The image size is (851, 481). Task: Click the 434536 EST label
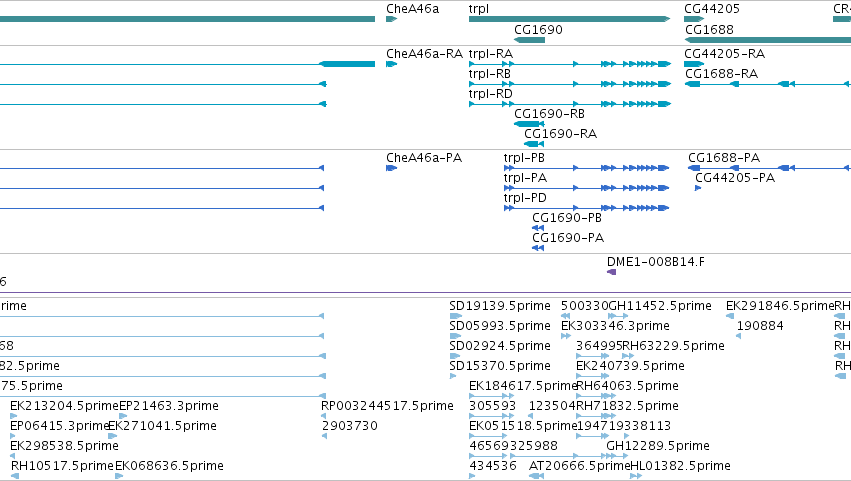[492, 466]
